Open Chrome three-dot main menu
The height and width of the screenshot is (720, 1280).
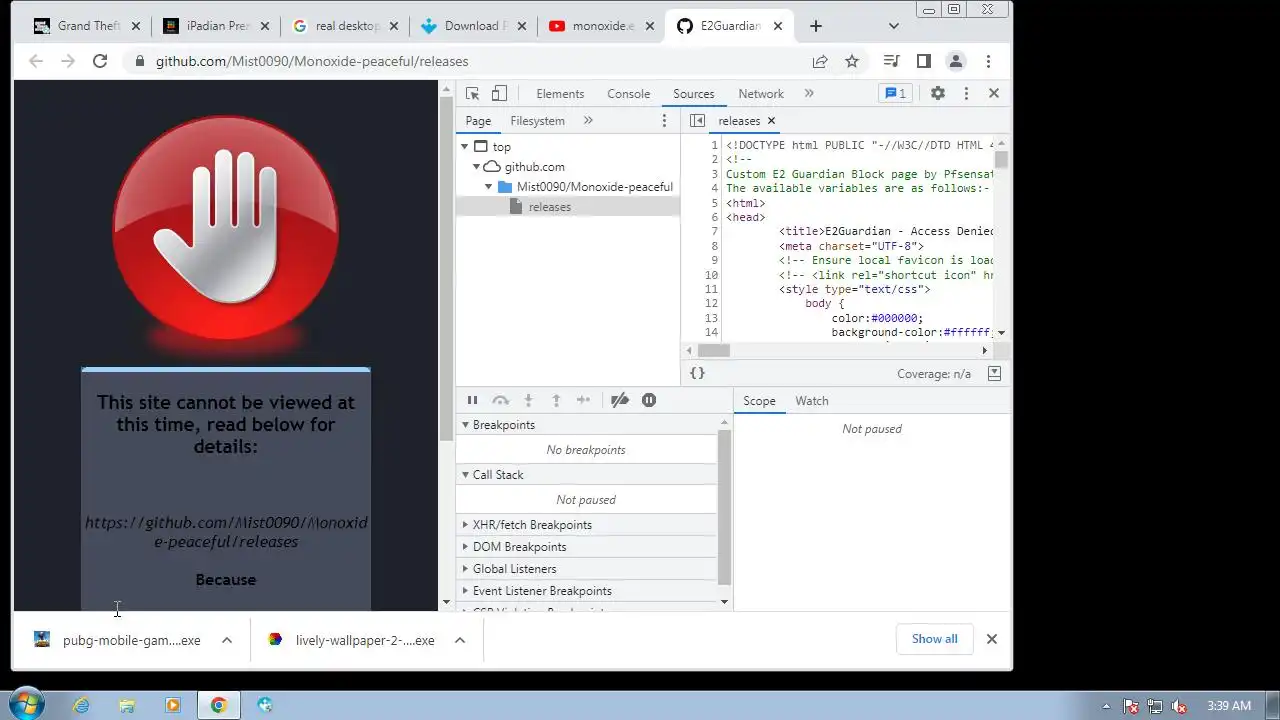[988, 61]
